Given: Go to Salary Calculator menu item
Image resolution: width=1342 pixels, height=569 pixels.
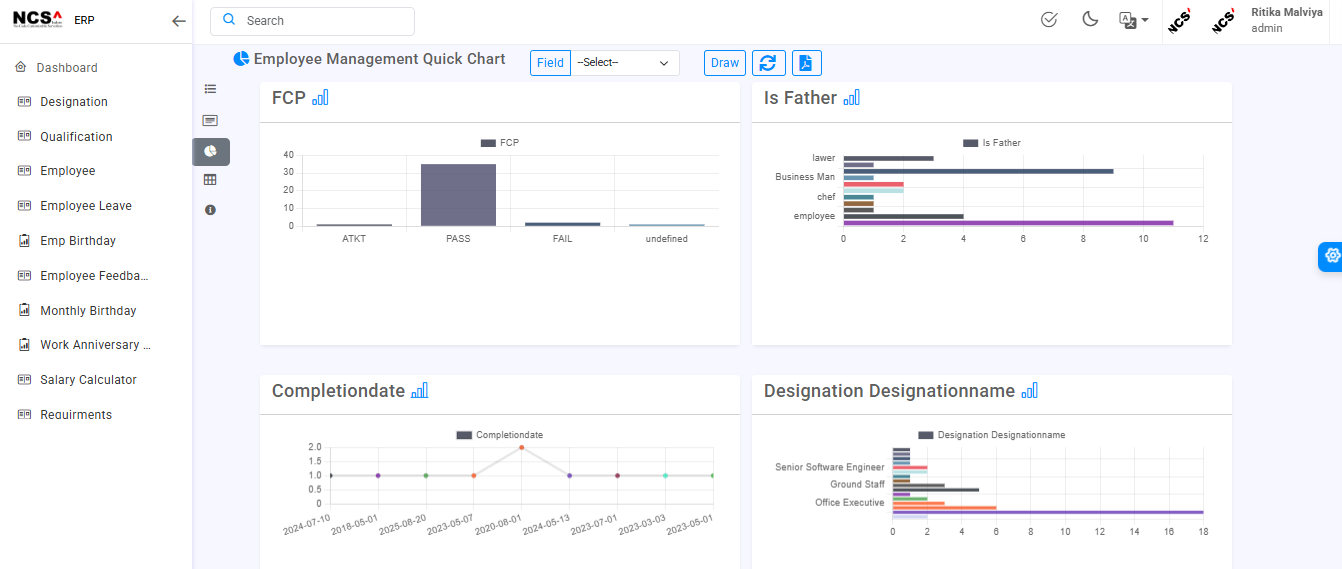Looking at the screenshot, I should coord(88,380).
